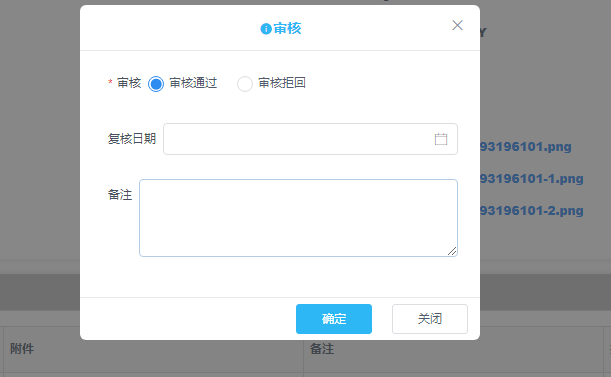The width and height of the screenshot is (611, 377).
Task: Focus the 复核日期 date input field
Action: pyautogui.click(x=310, y=139)
